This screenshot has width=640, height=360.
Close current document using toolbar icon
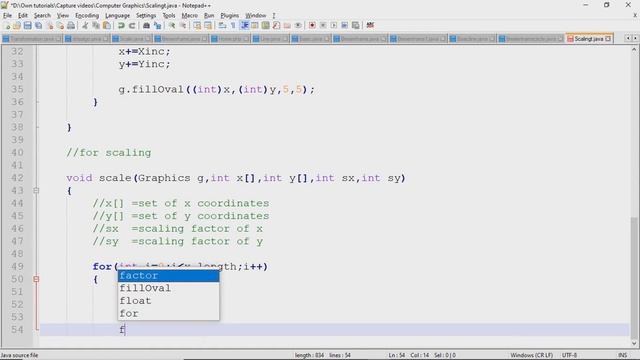pos(50,25)
